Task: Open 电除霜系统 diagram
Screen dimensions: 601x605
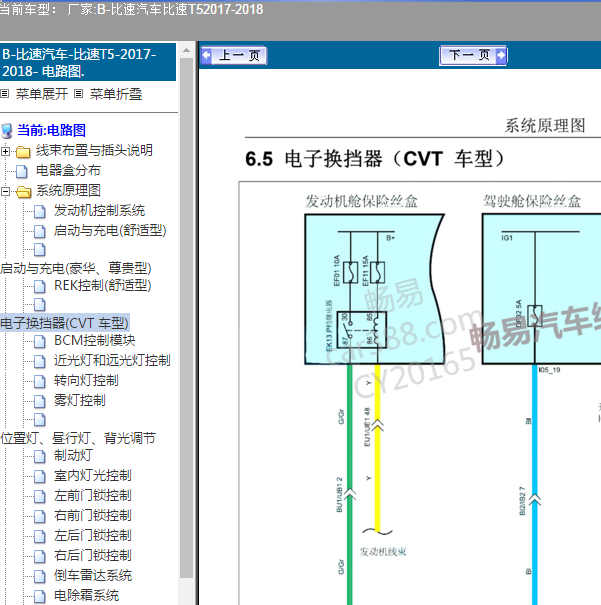Action: (86, 595)
